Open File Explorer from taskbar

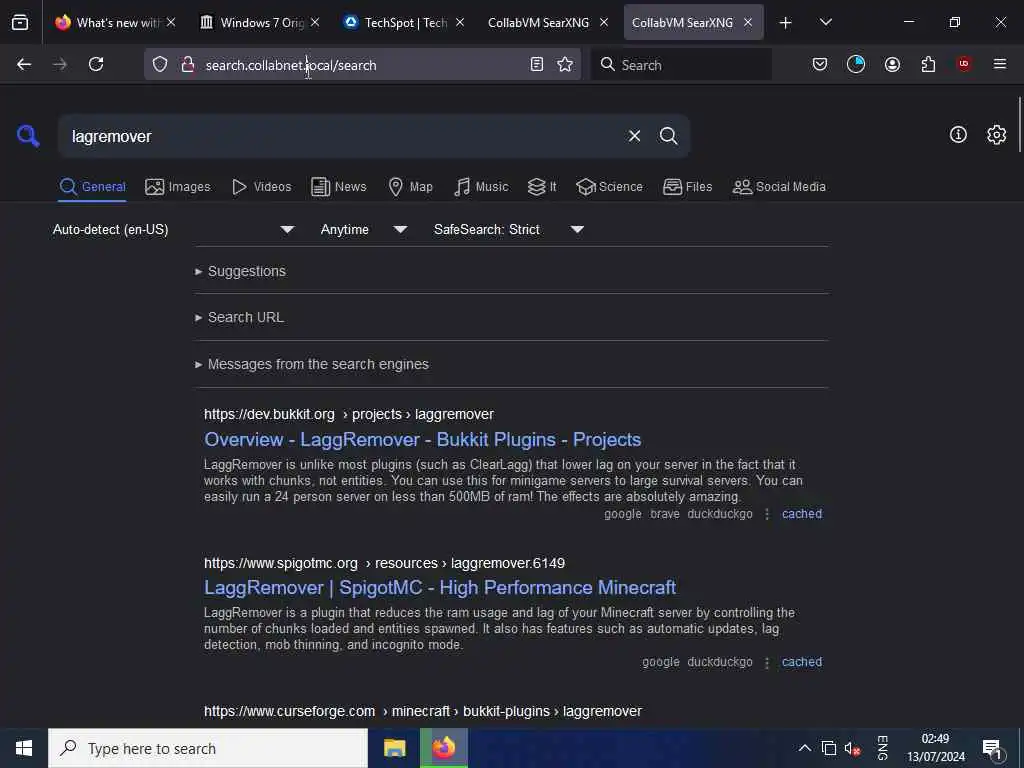pos(394,748)
